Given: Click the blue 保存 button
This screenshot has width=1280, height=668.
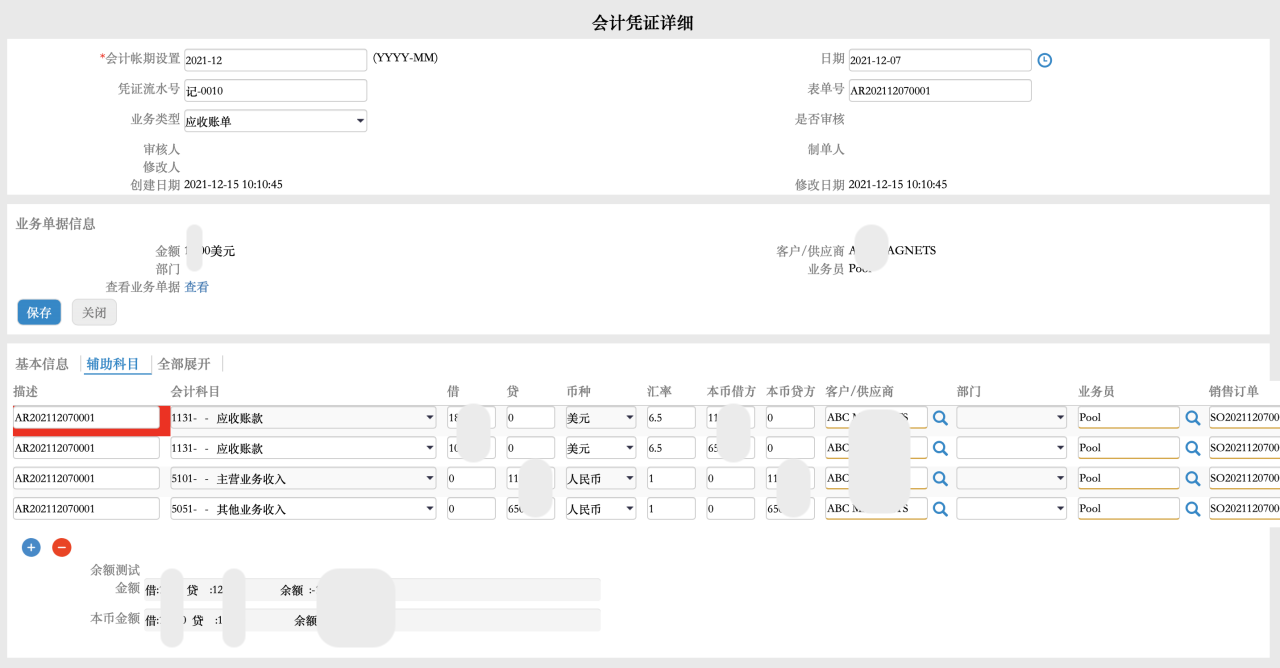Looking at the screenshot, I should (x=39, y=312).
